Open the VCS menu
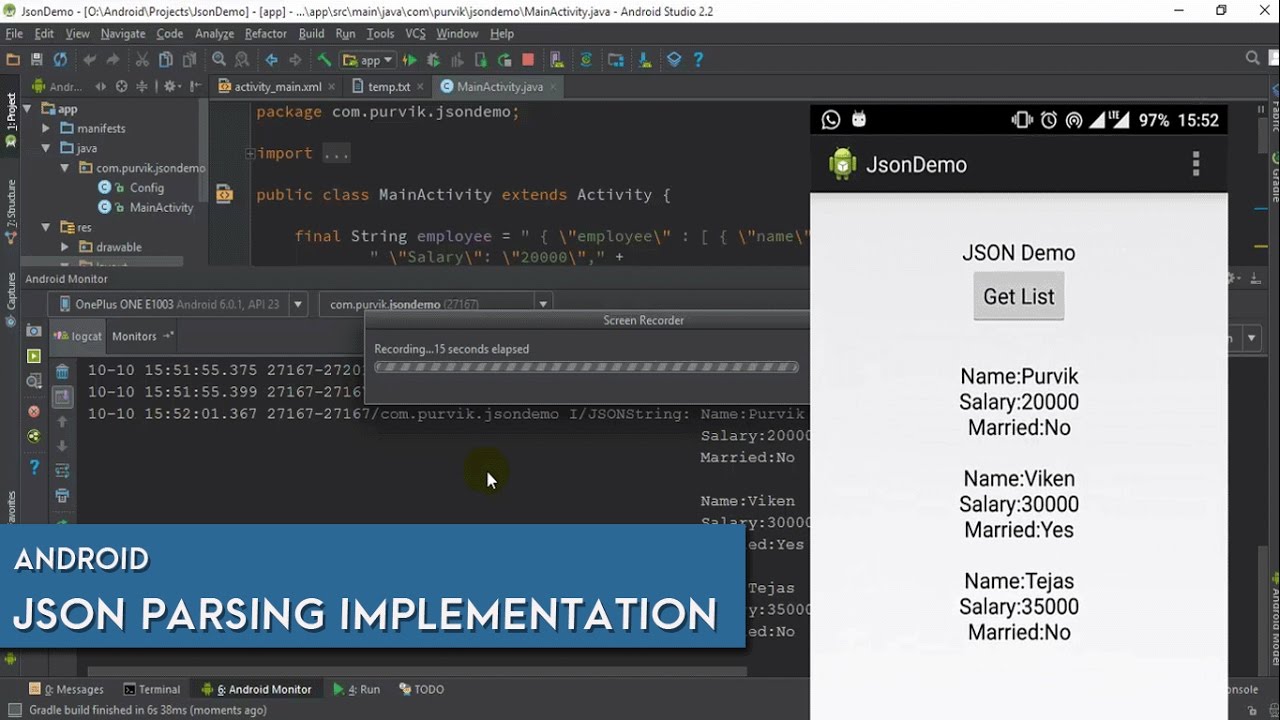This screenshot has height=720, width=1280. click(x=415, y=33)
